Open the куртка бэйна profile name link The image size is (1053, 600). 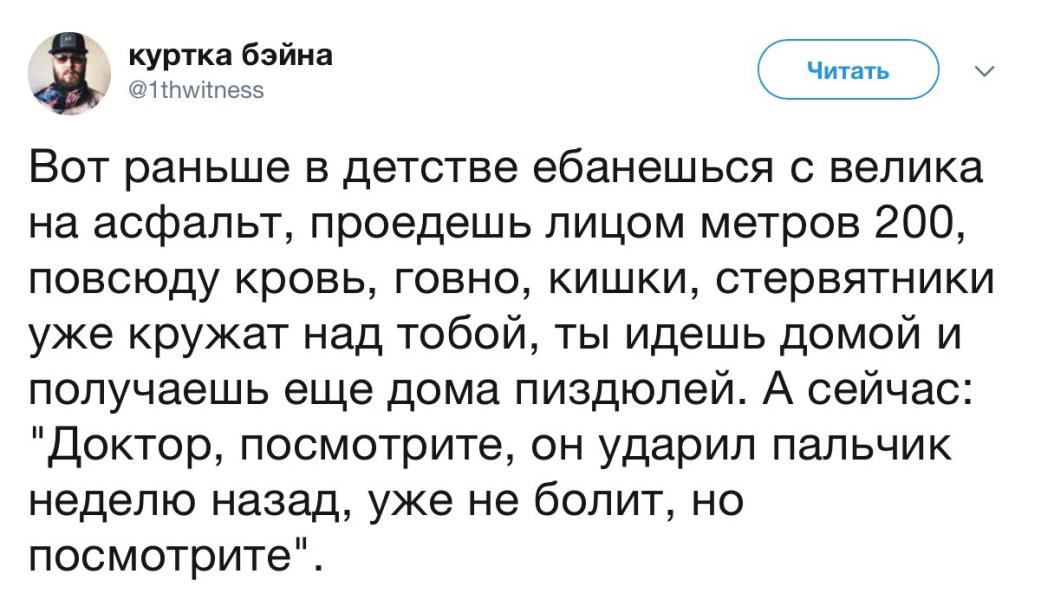230,56
